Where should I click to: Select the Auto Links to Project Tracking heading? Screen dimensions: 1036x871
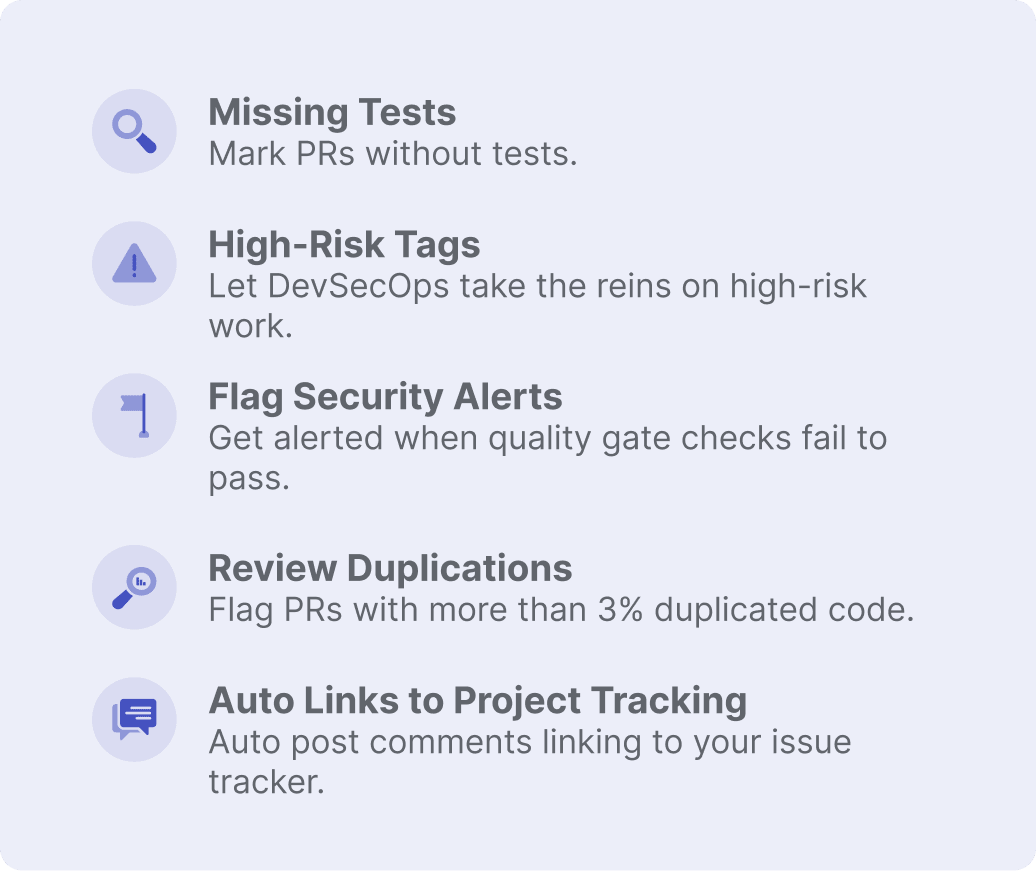click(478, 701)
